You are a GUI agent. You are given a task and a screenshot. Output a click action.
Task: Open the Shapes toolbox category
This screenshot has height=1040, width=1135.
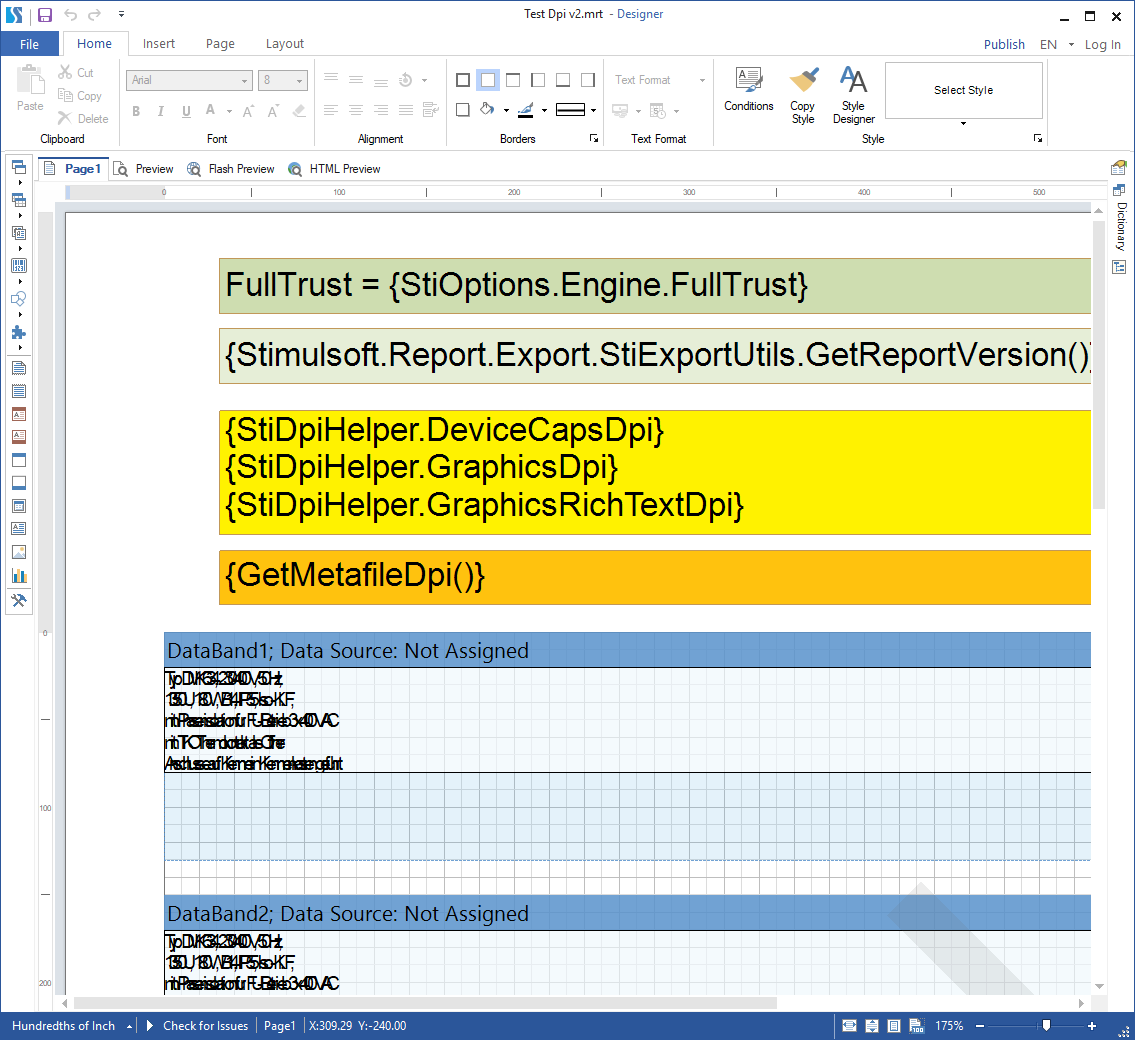click(x=19, y=299)
